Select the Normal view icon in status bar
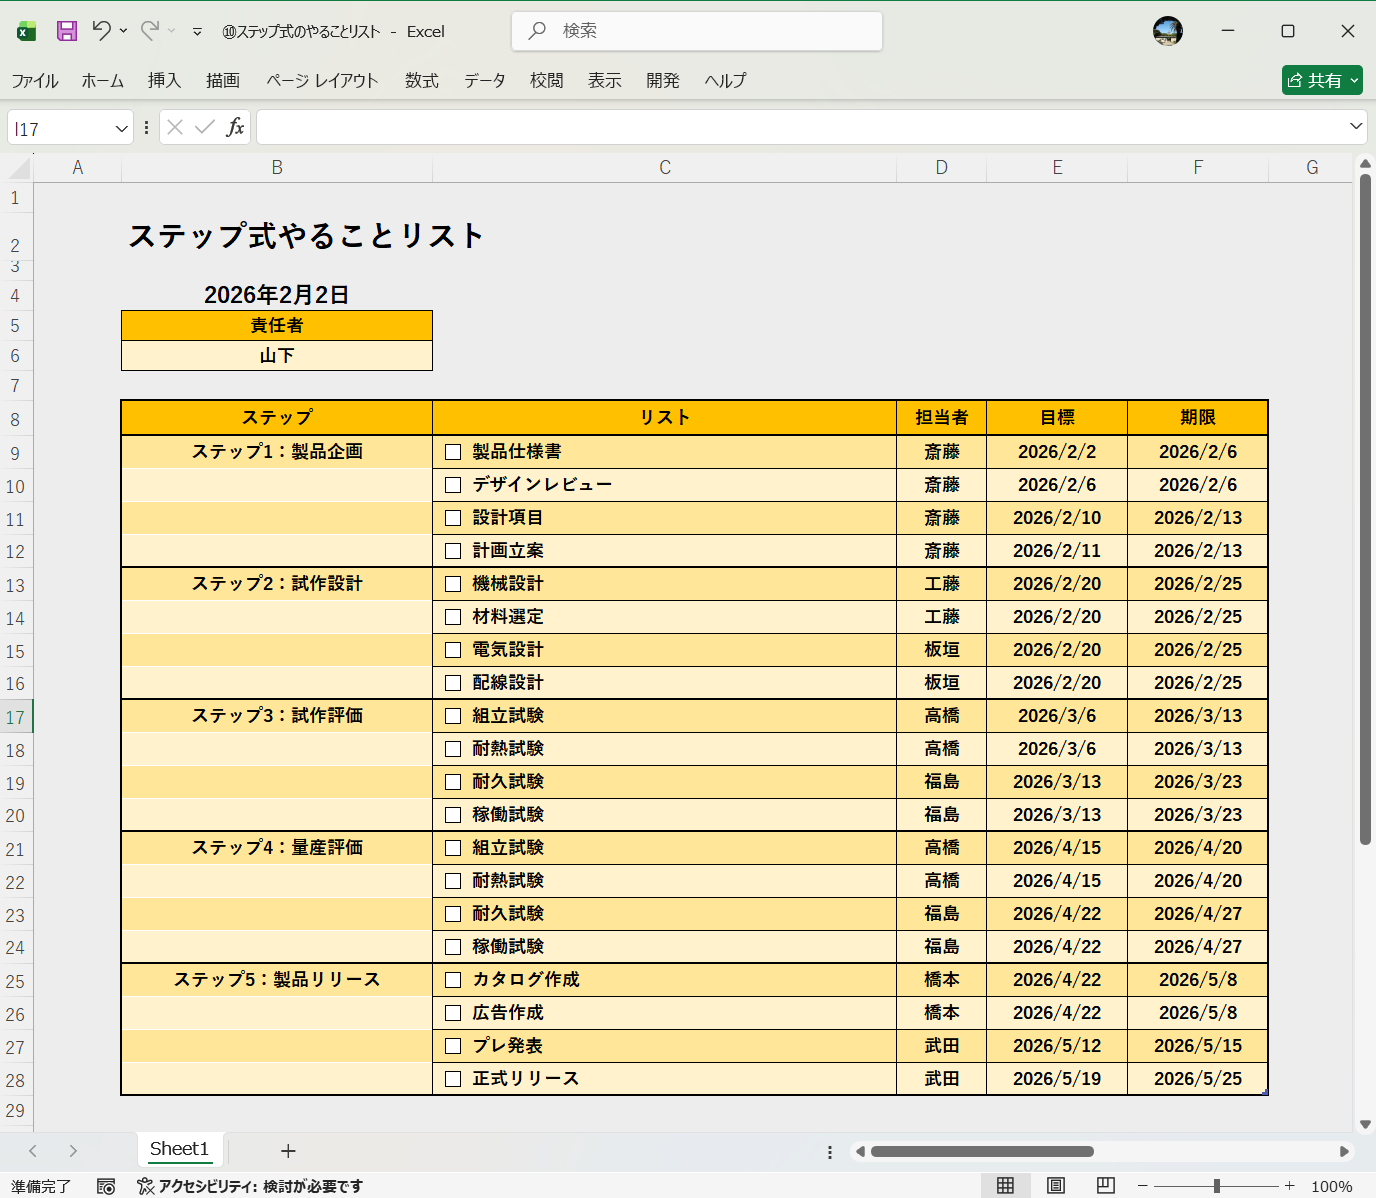Screen dimensions: 1376x1198 [x=1005, y=1185]
